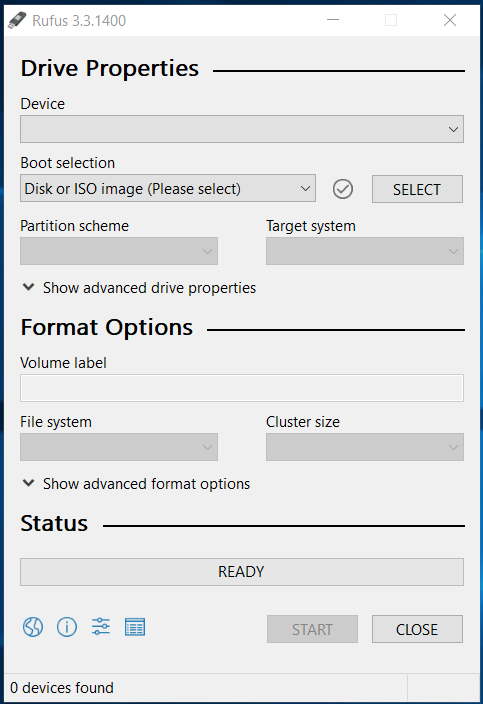Open the Partition scheme dropdown
483x706 pixels.
(119, 251)
